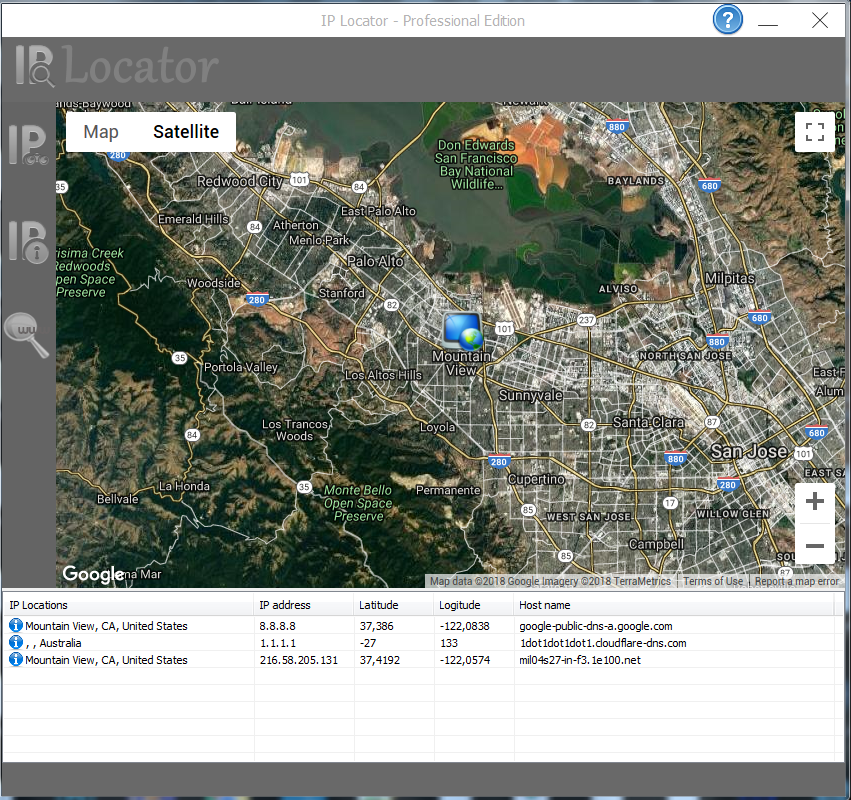This screenshot has width=851, height=800.
Task: Zoom out on the map
Action: click(815, 545)
